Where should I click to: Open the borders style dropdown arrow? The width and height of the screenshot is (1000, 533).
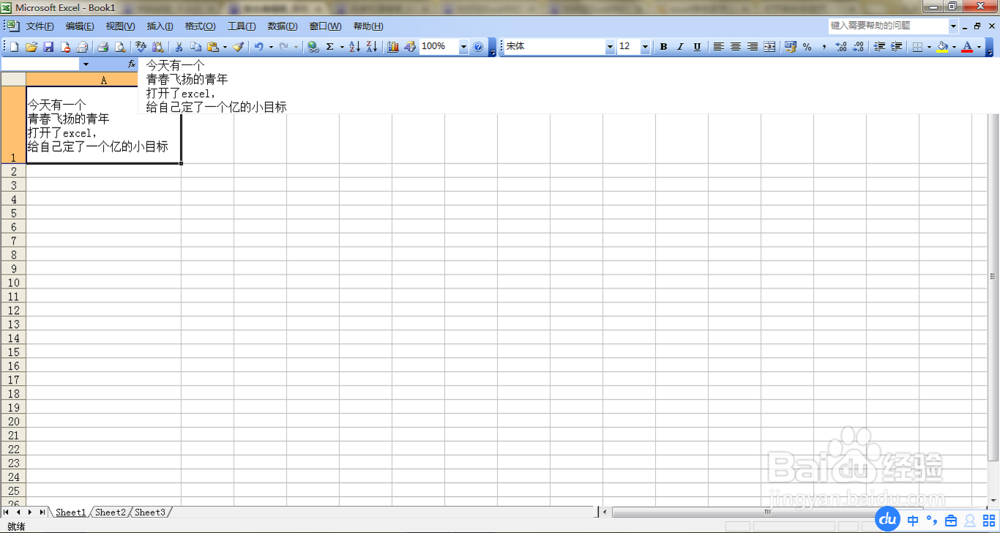929,47
